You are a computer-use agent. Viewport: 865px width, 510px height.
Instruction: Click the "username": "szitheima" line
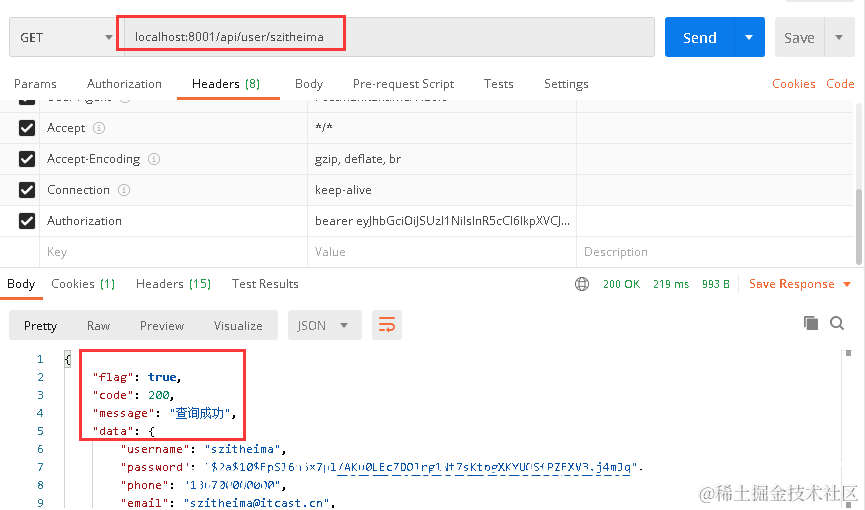click(204, 449)
